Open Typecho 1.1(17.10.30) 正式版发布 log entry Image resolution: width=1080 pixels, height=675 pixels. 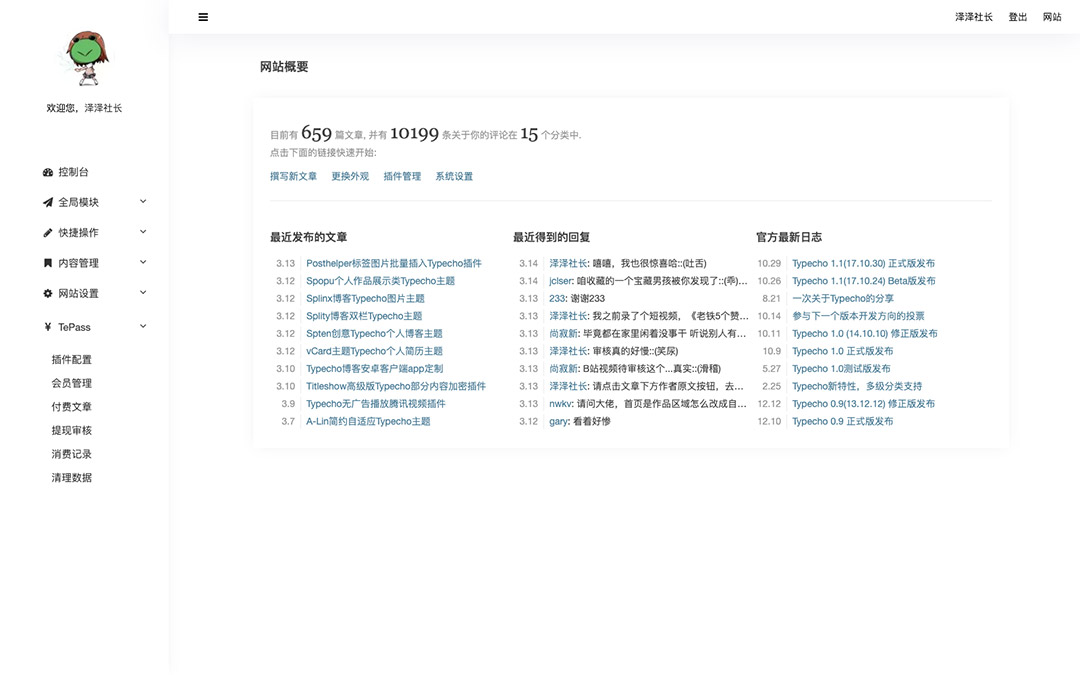[x=863, y=264]
